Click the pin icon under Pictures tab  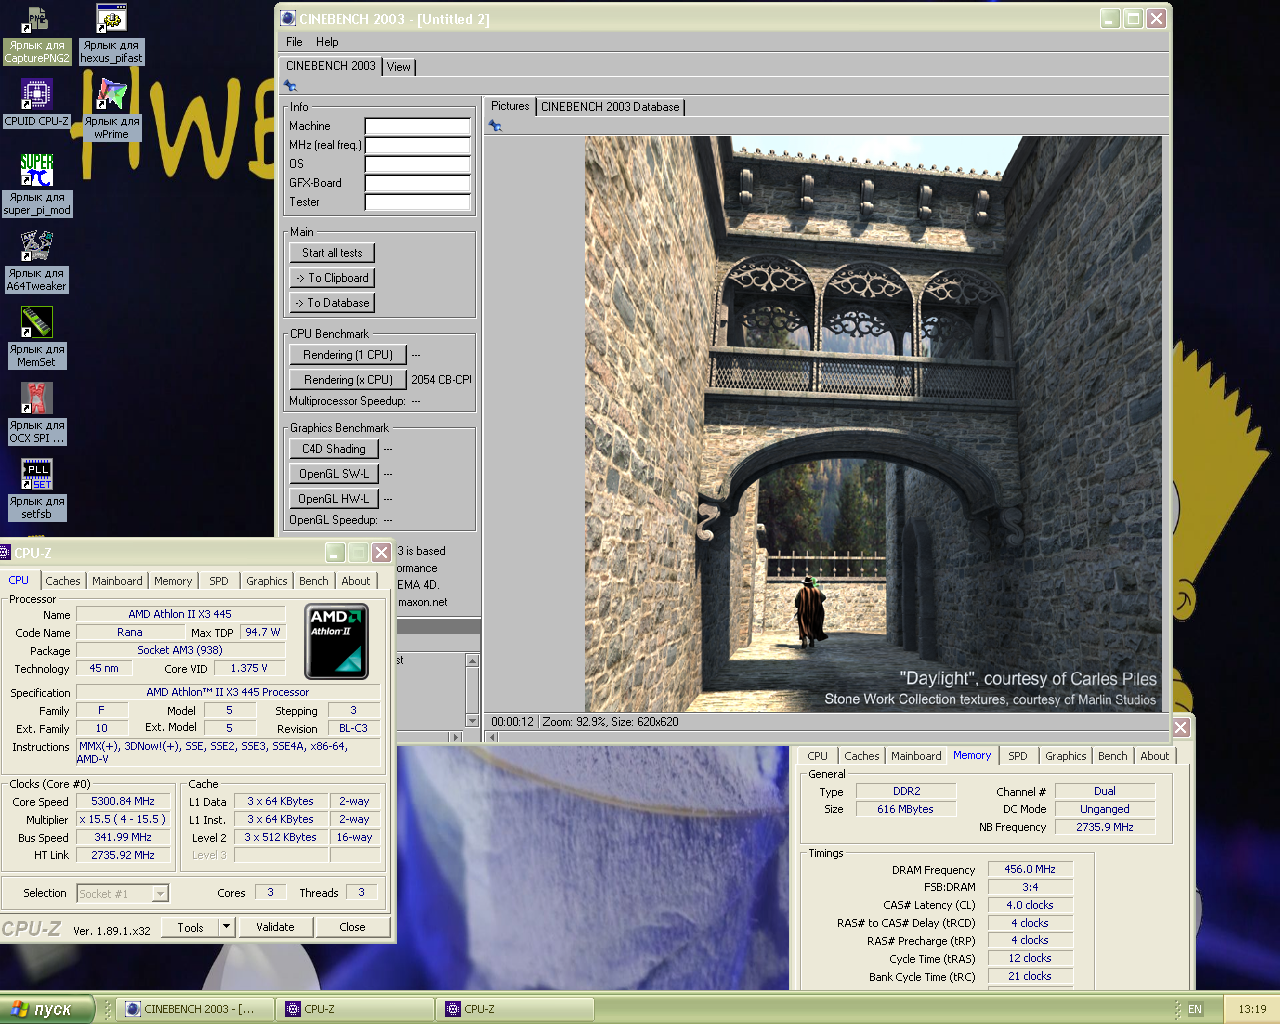(x=495, y=126)
